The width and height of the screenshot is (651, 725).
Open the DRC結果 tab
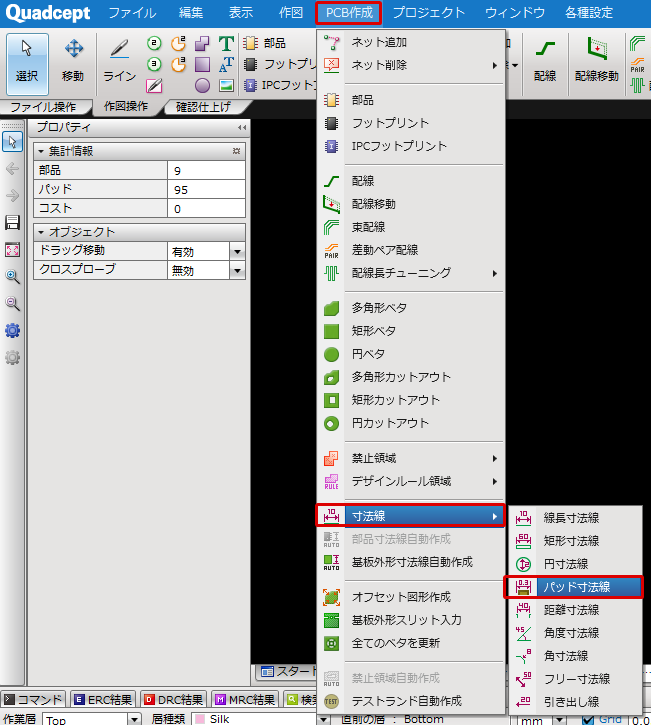pos(174,700)
